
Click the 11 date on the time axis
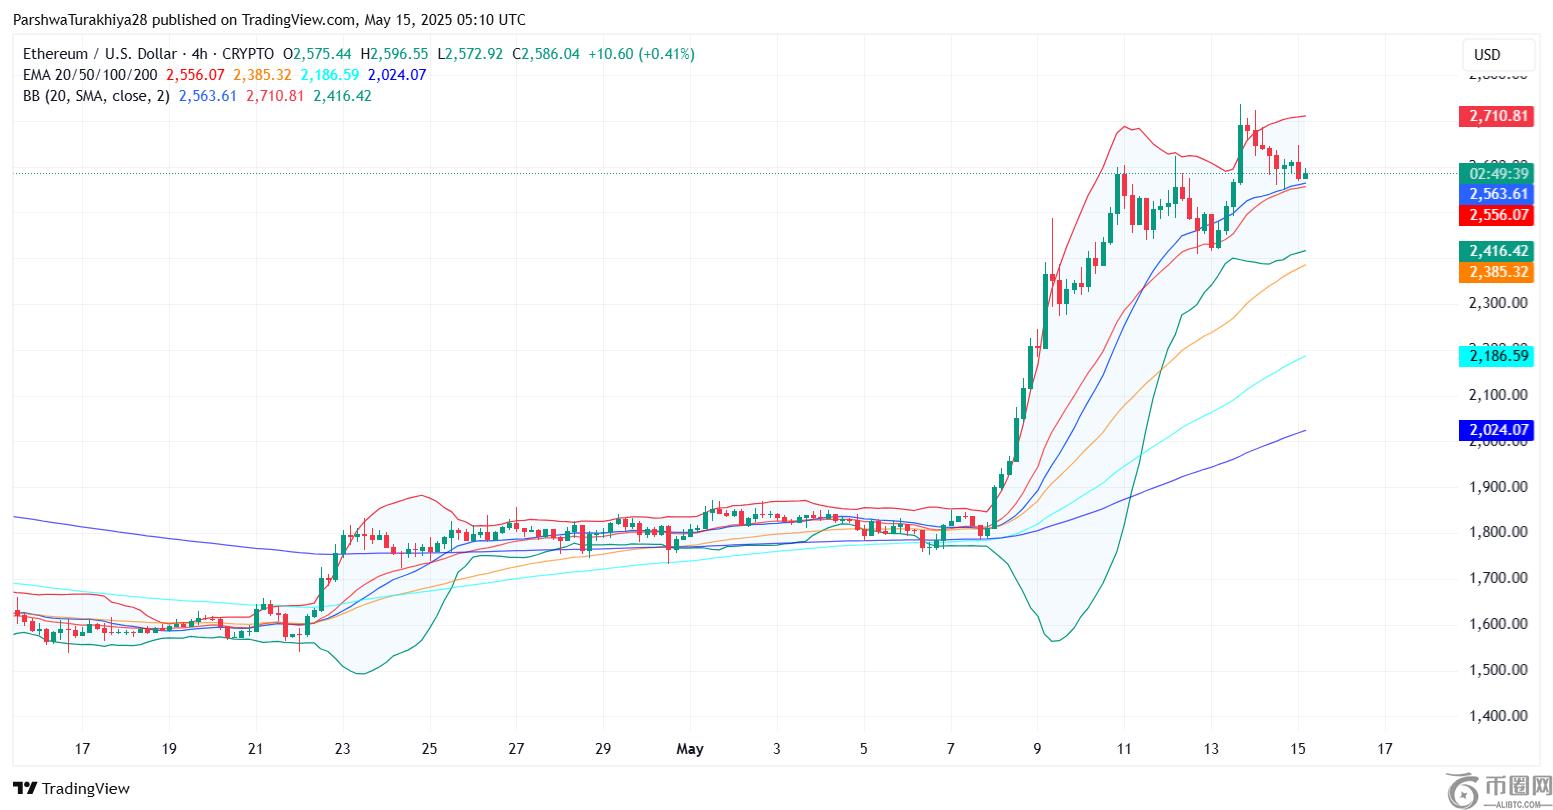click(1124, 749)
